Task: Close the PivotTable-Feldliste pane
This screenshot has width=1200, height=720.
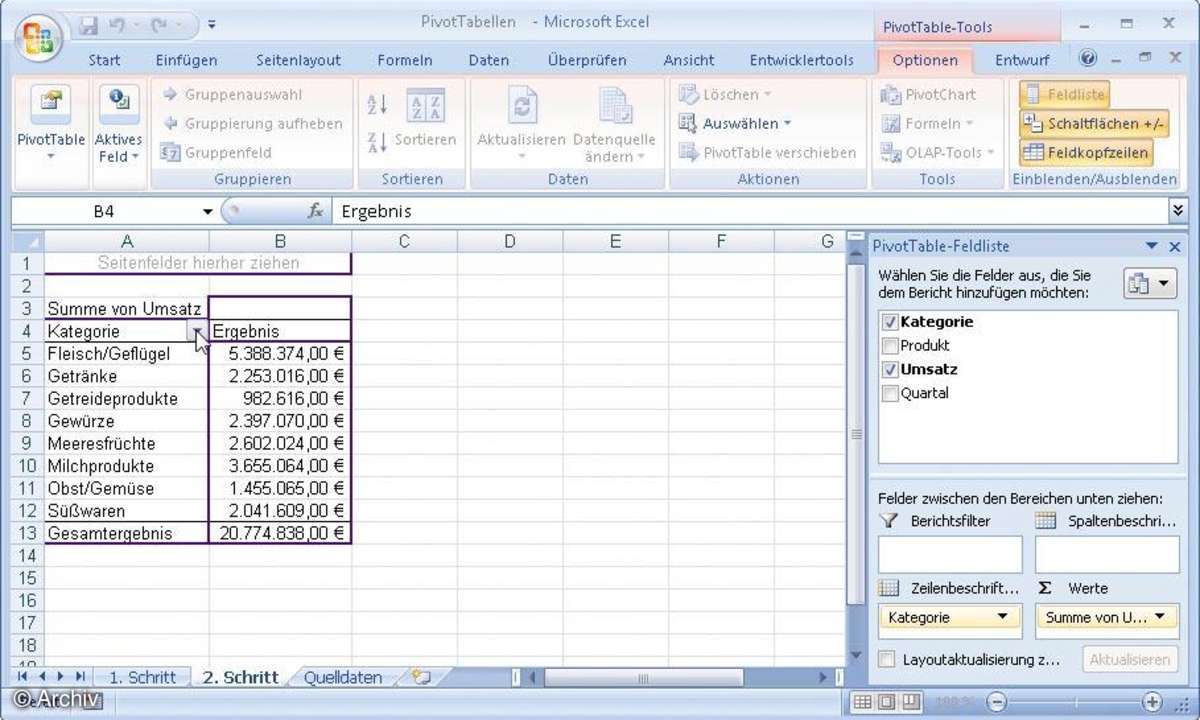Action: click(1175, 246)
